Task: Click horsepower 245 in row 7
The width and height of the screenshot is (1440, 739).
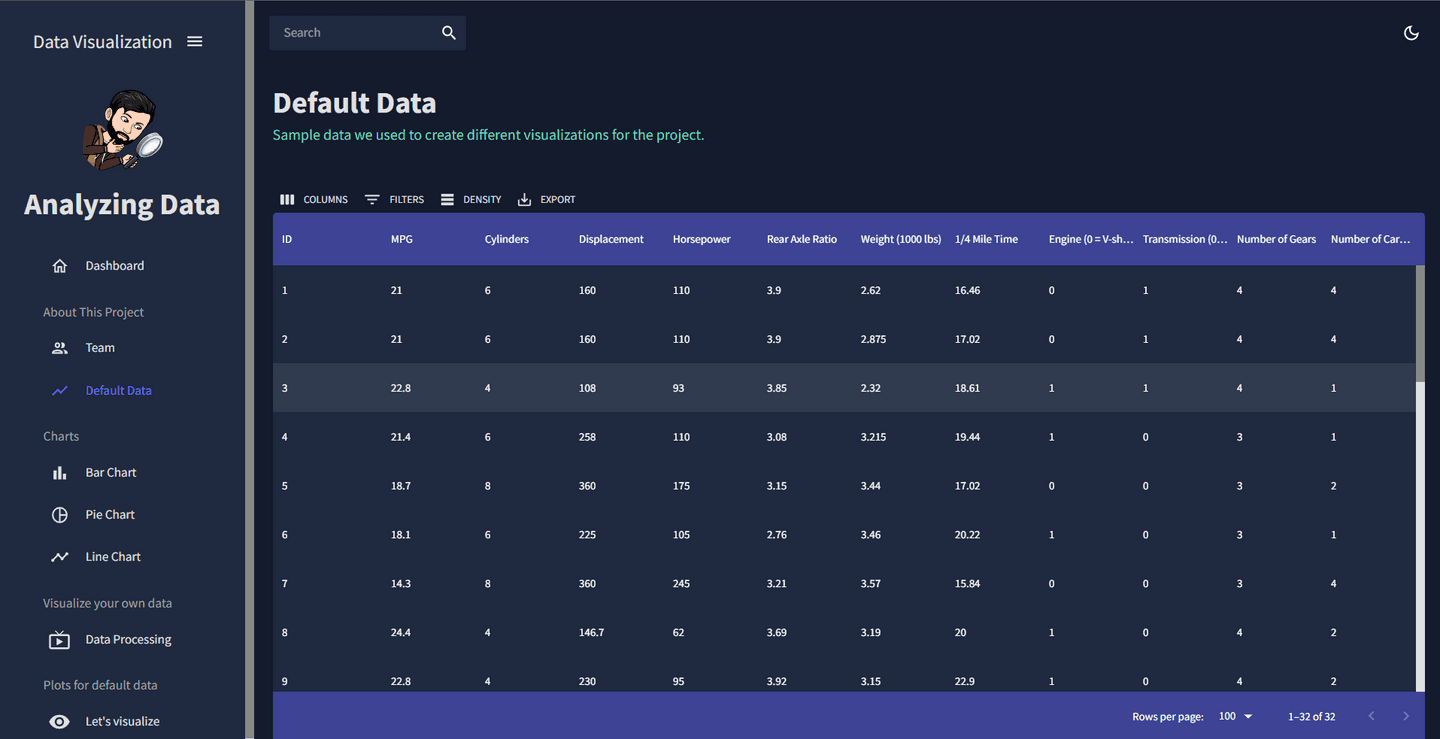Action: tap(681, 584)
